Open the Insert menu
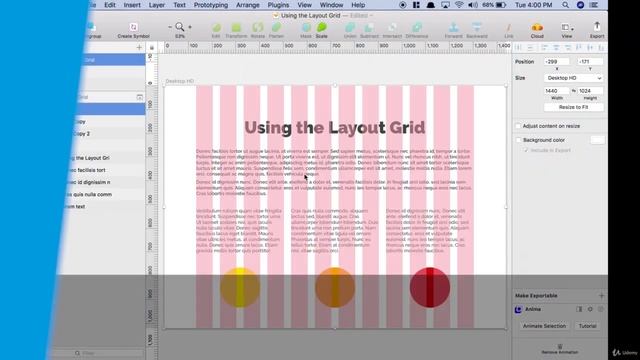Viewport: 640px width, 360px height. (x=132, y=5)
